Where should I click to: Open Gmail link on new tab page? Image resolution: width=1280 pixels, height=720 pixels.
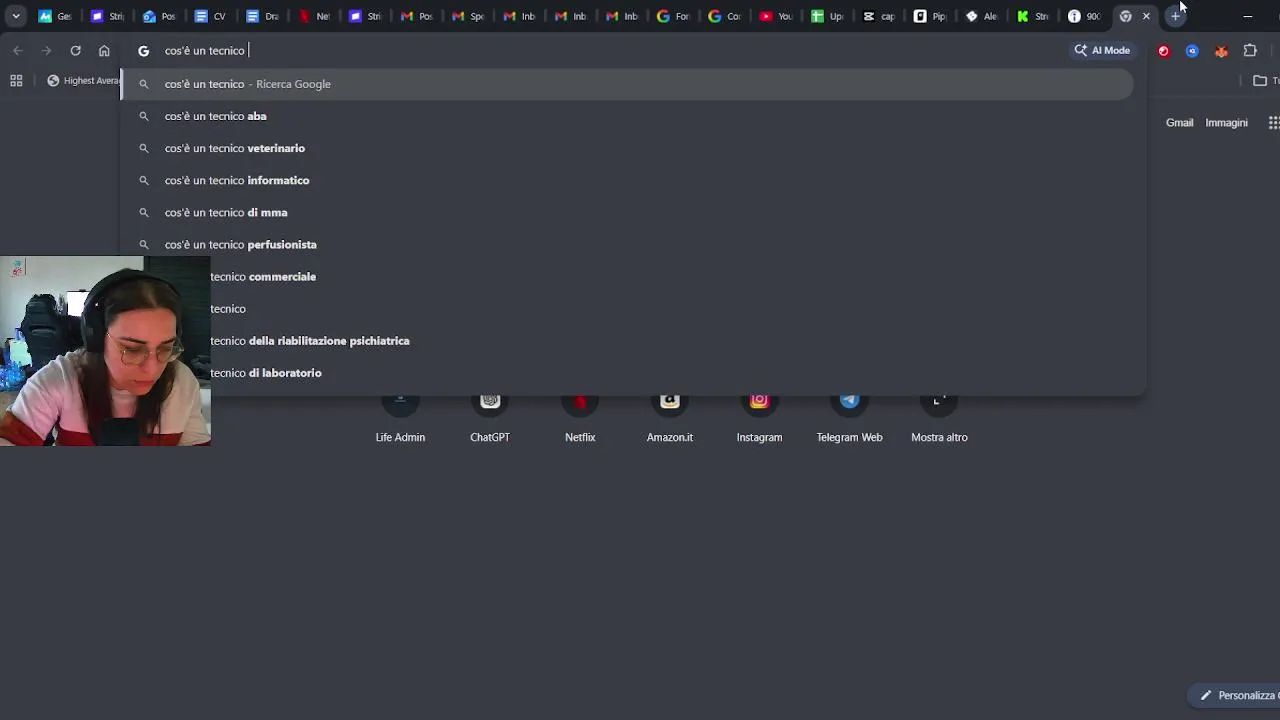click(1179, 123)
